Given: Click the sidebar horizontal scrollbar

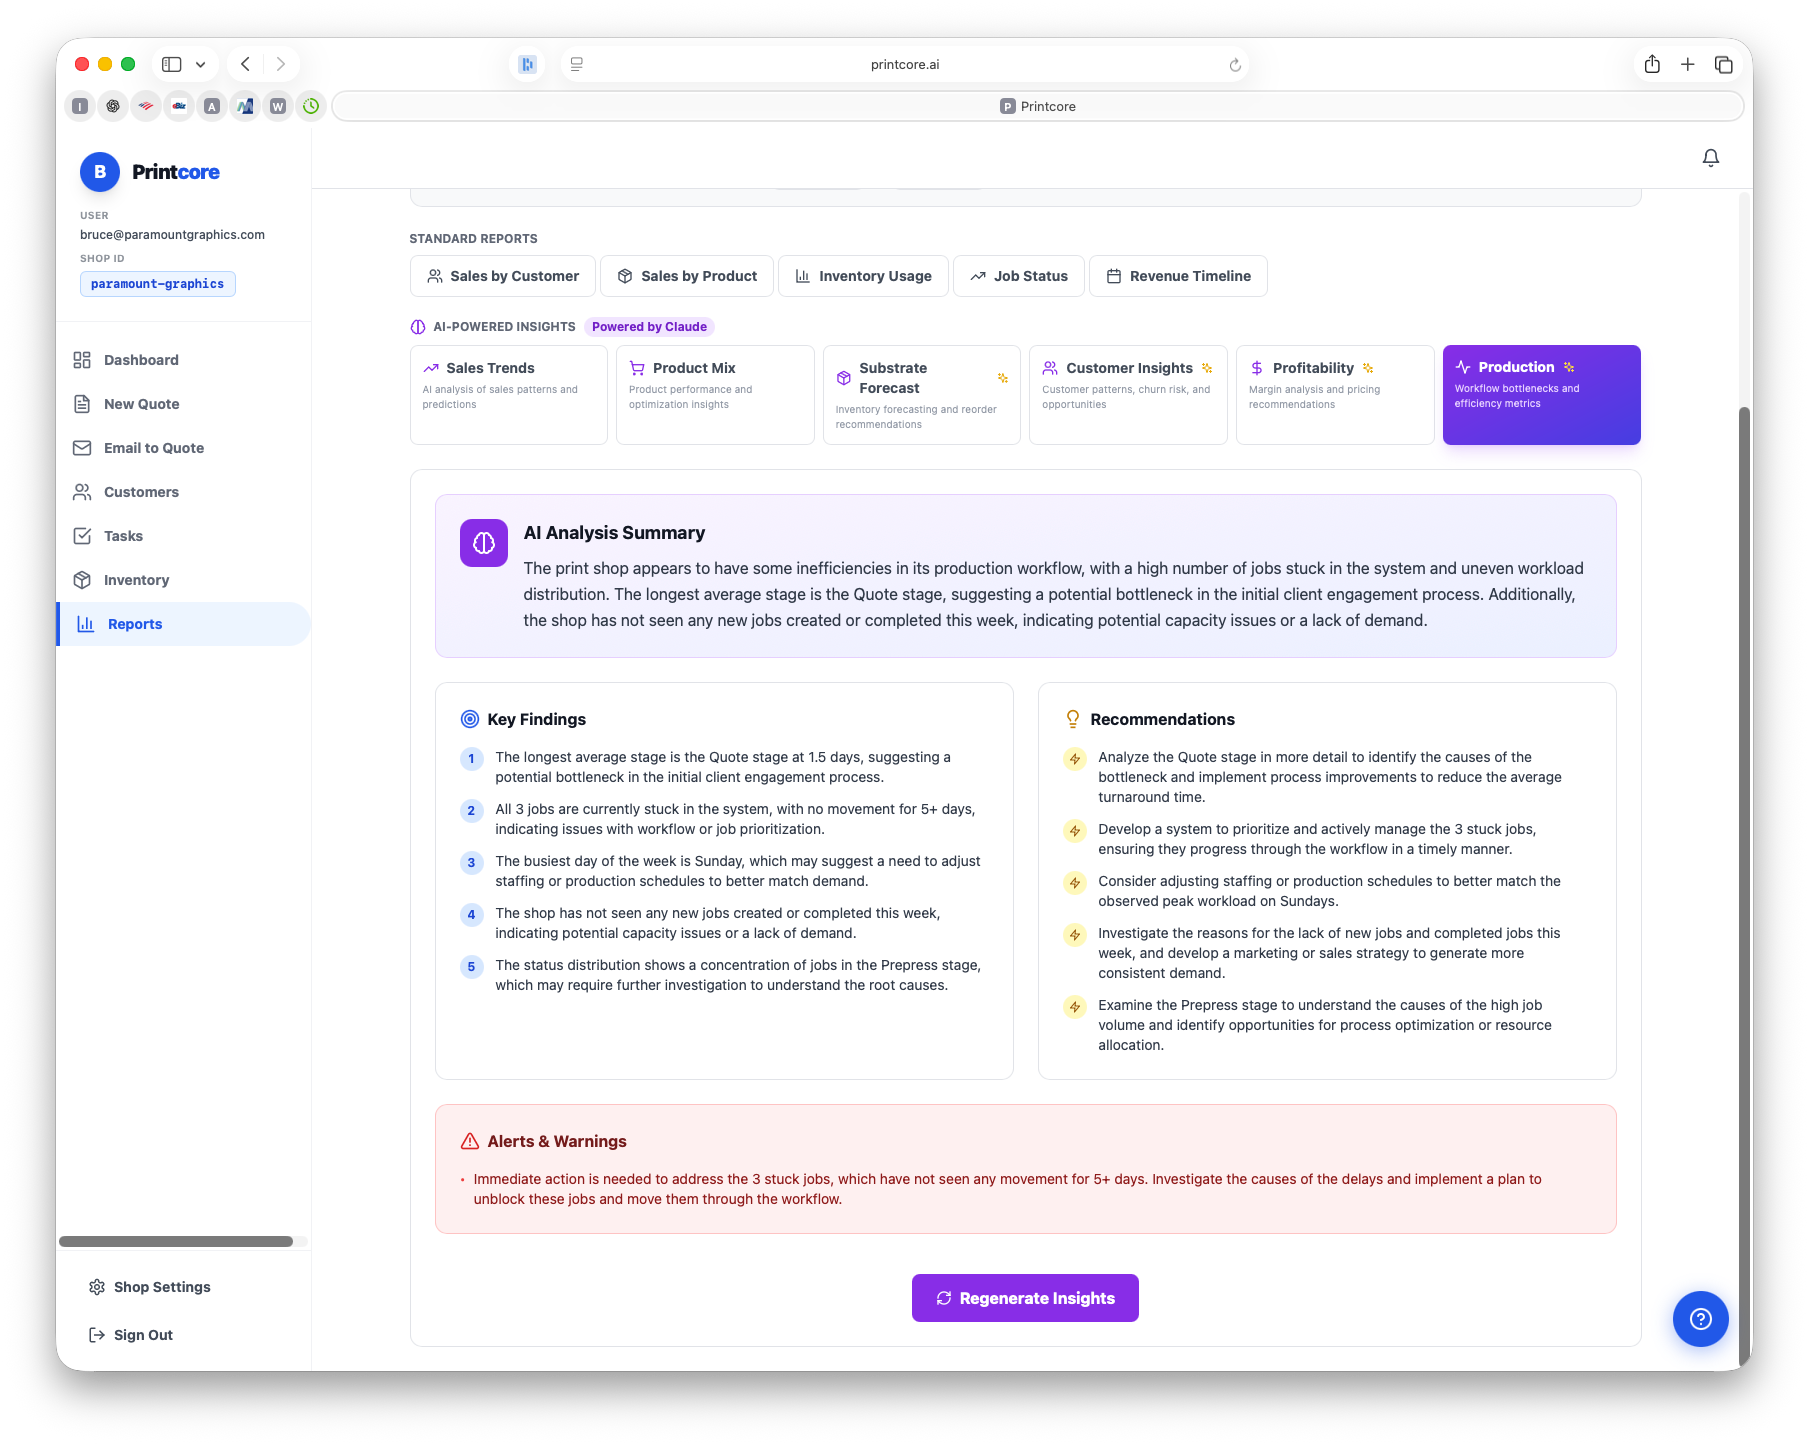Looking at the screenshot, I should (x=176, y=1242).
